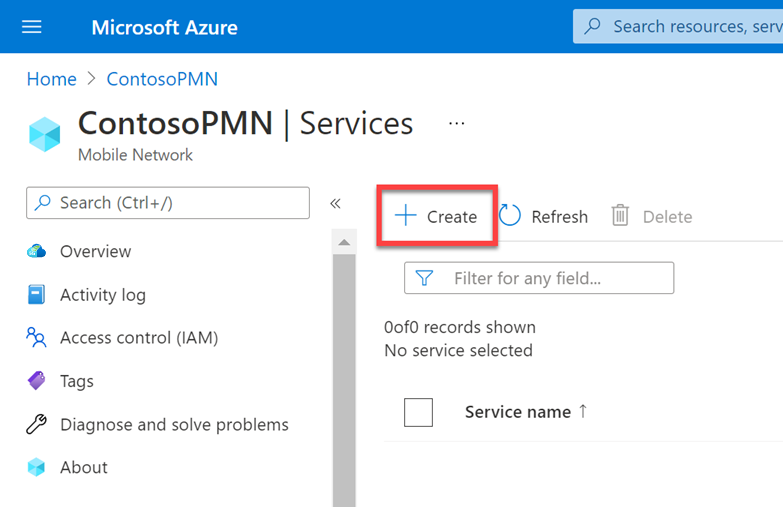Screen dimensions: 783x507
Task: Open the Azure portal hamburger menu
Action: pos(31,26)
